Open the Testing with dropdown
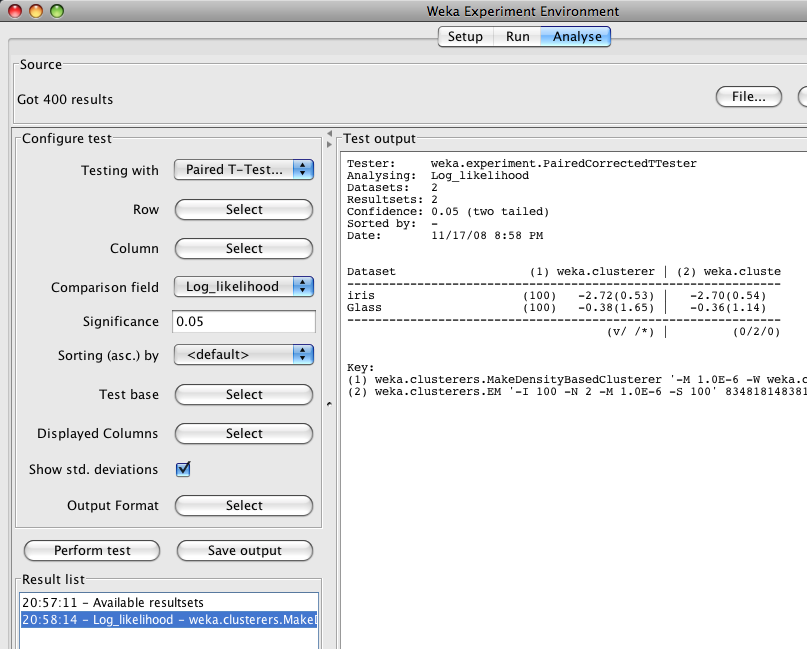Viewport: 807px width, 649px height. click(x=243, y=170)
